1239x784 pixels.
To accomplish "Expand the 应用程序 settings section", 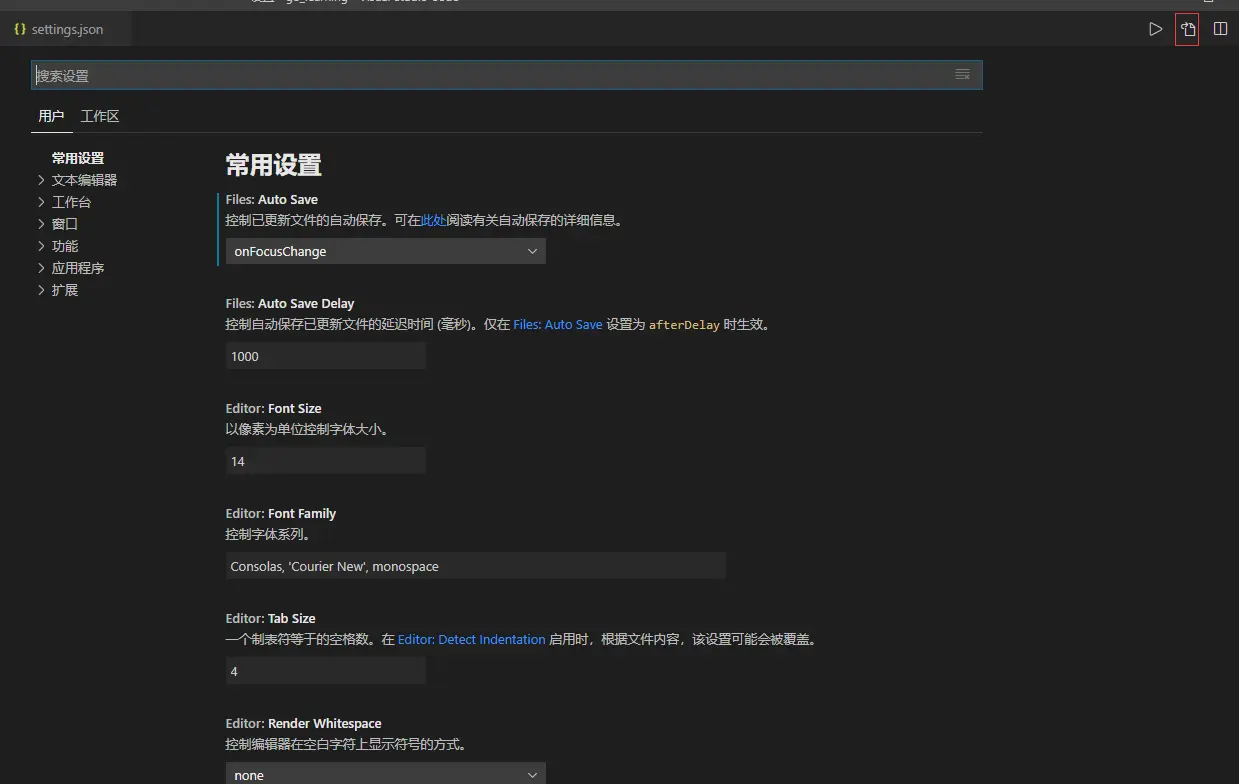I will 77,267.
